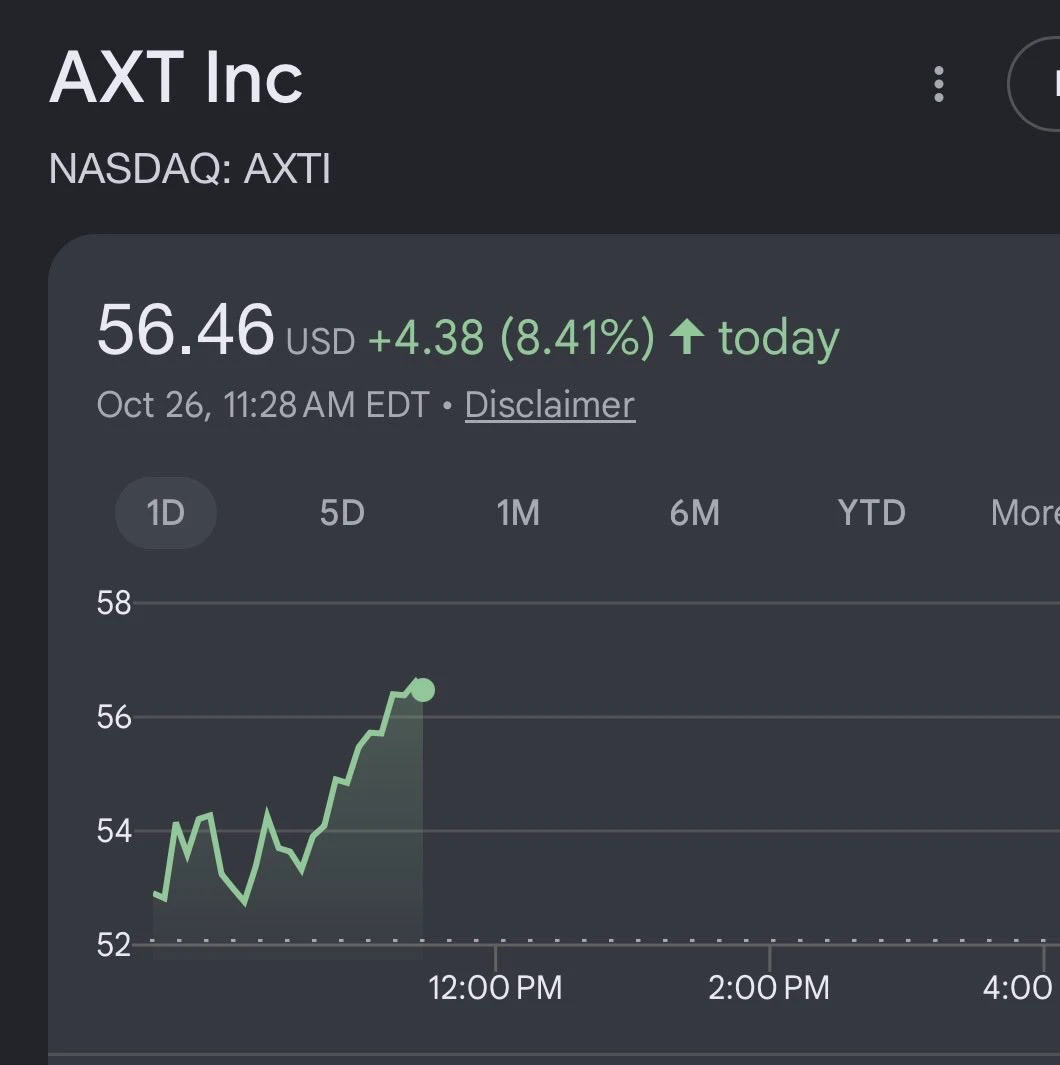Show the 6M chart range
1060x1065 pixels.
695,513
